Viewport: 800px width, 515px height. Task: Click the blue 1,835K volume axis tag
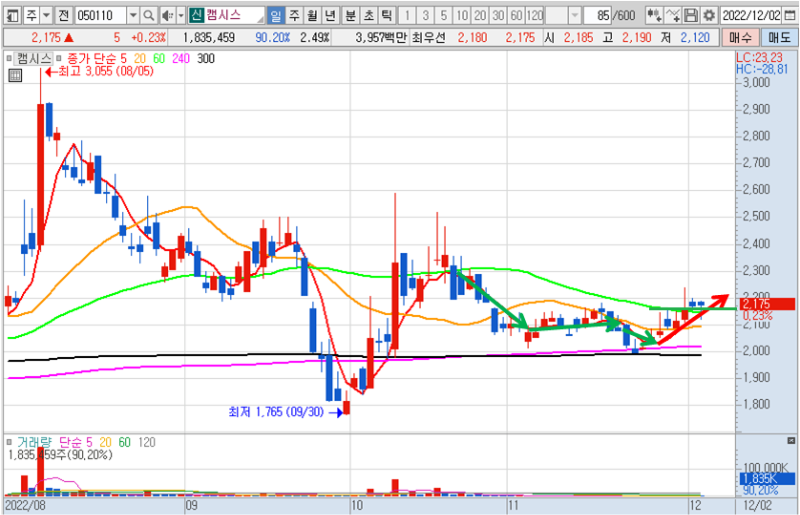tap(767, 479)
